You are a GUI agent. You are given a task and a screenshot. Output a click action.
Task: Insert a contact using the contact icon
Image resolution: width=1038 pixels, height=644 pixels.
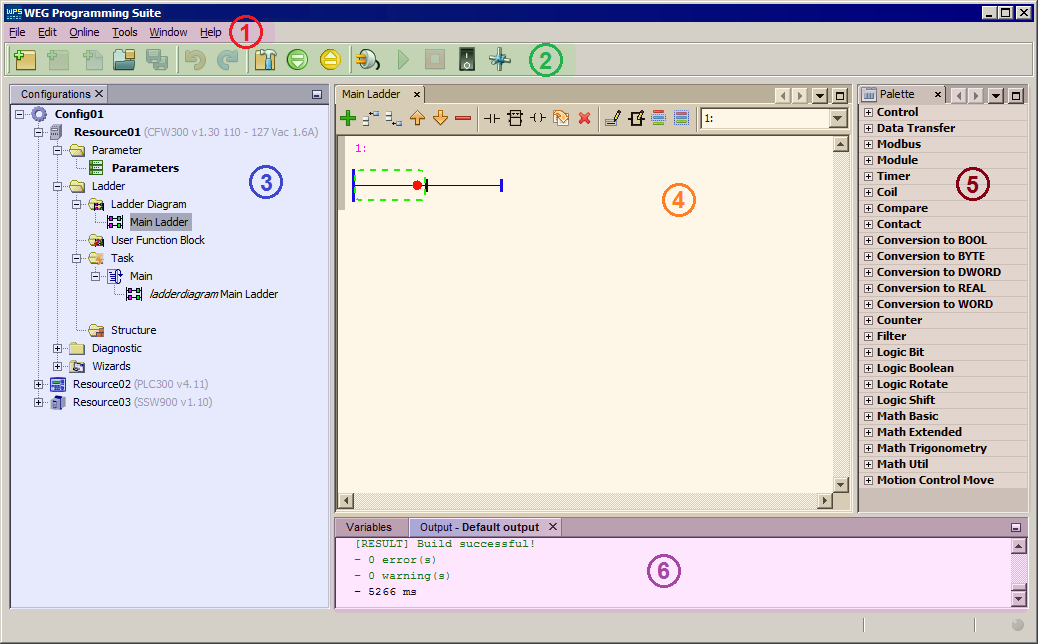490,117
